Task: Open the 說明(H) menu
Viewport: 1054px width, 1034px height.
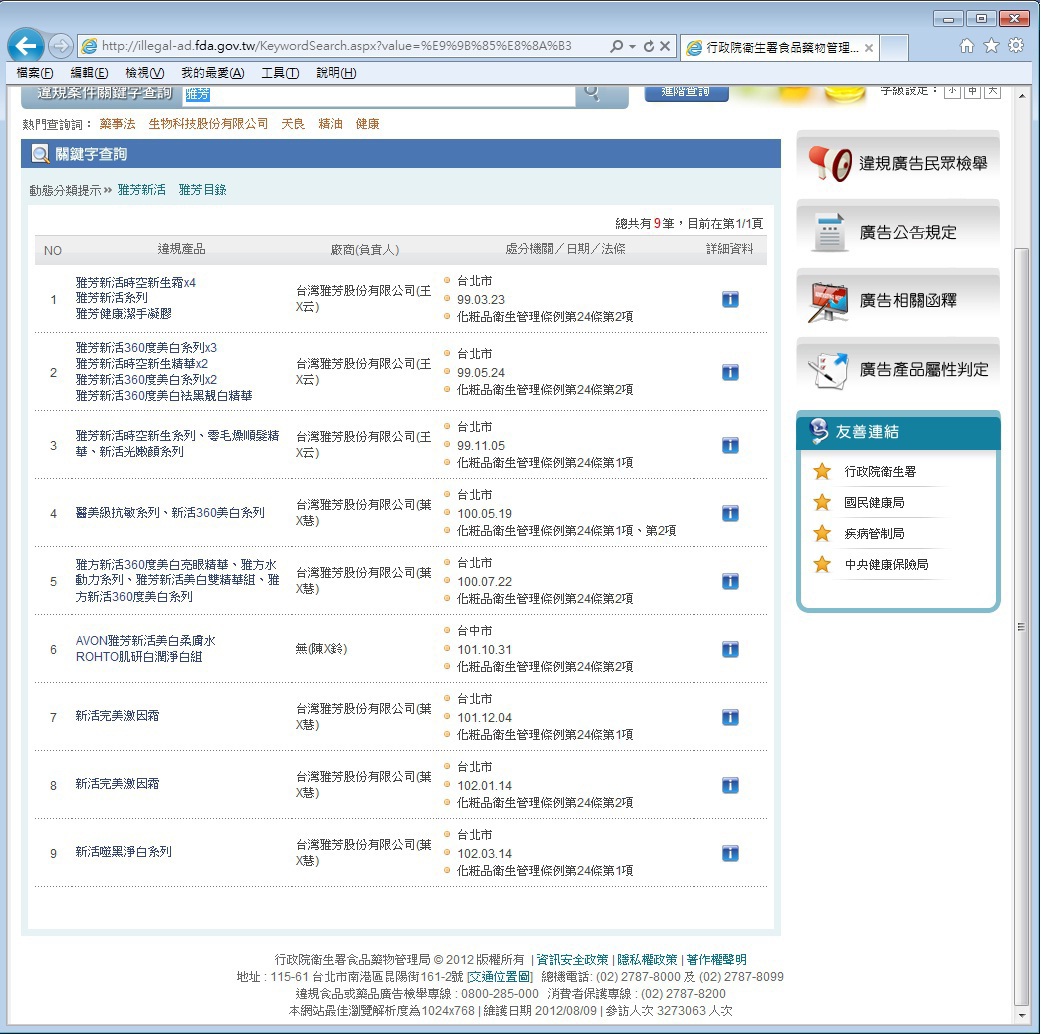Action: pos(336,73)
